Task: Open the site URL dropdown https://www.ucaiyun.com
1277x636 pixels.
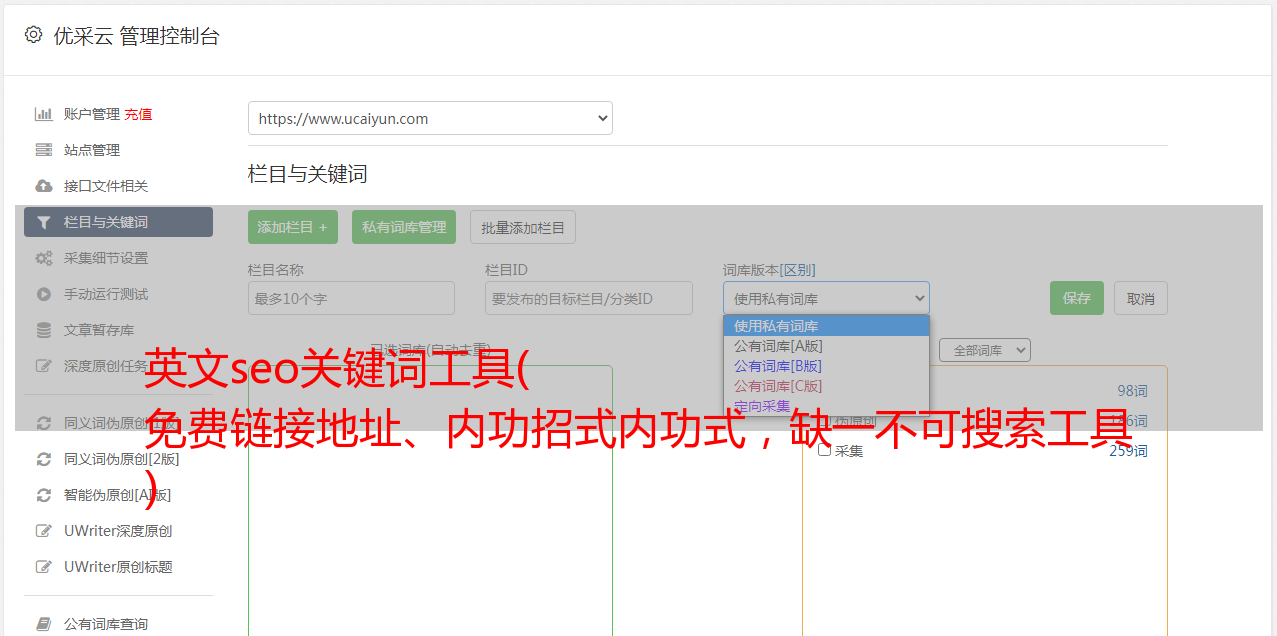Action: click(x=430, y=118)
